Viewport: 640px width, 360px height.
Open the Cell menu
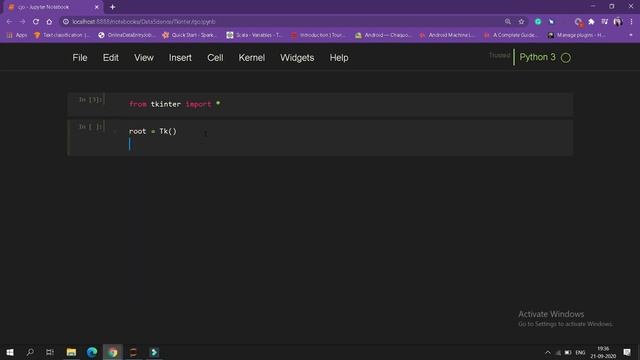215,58
